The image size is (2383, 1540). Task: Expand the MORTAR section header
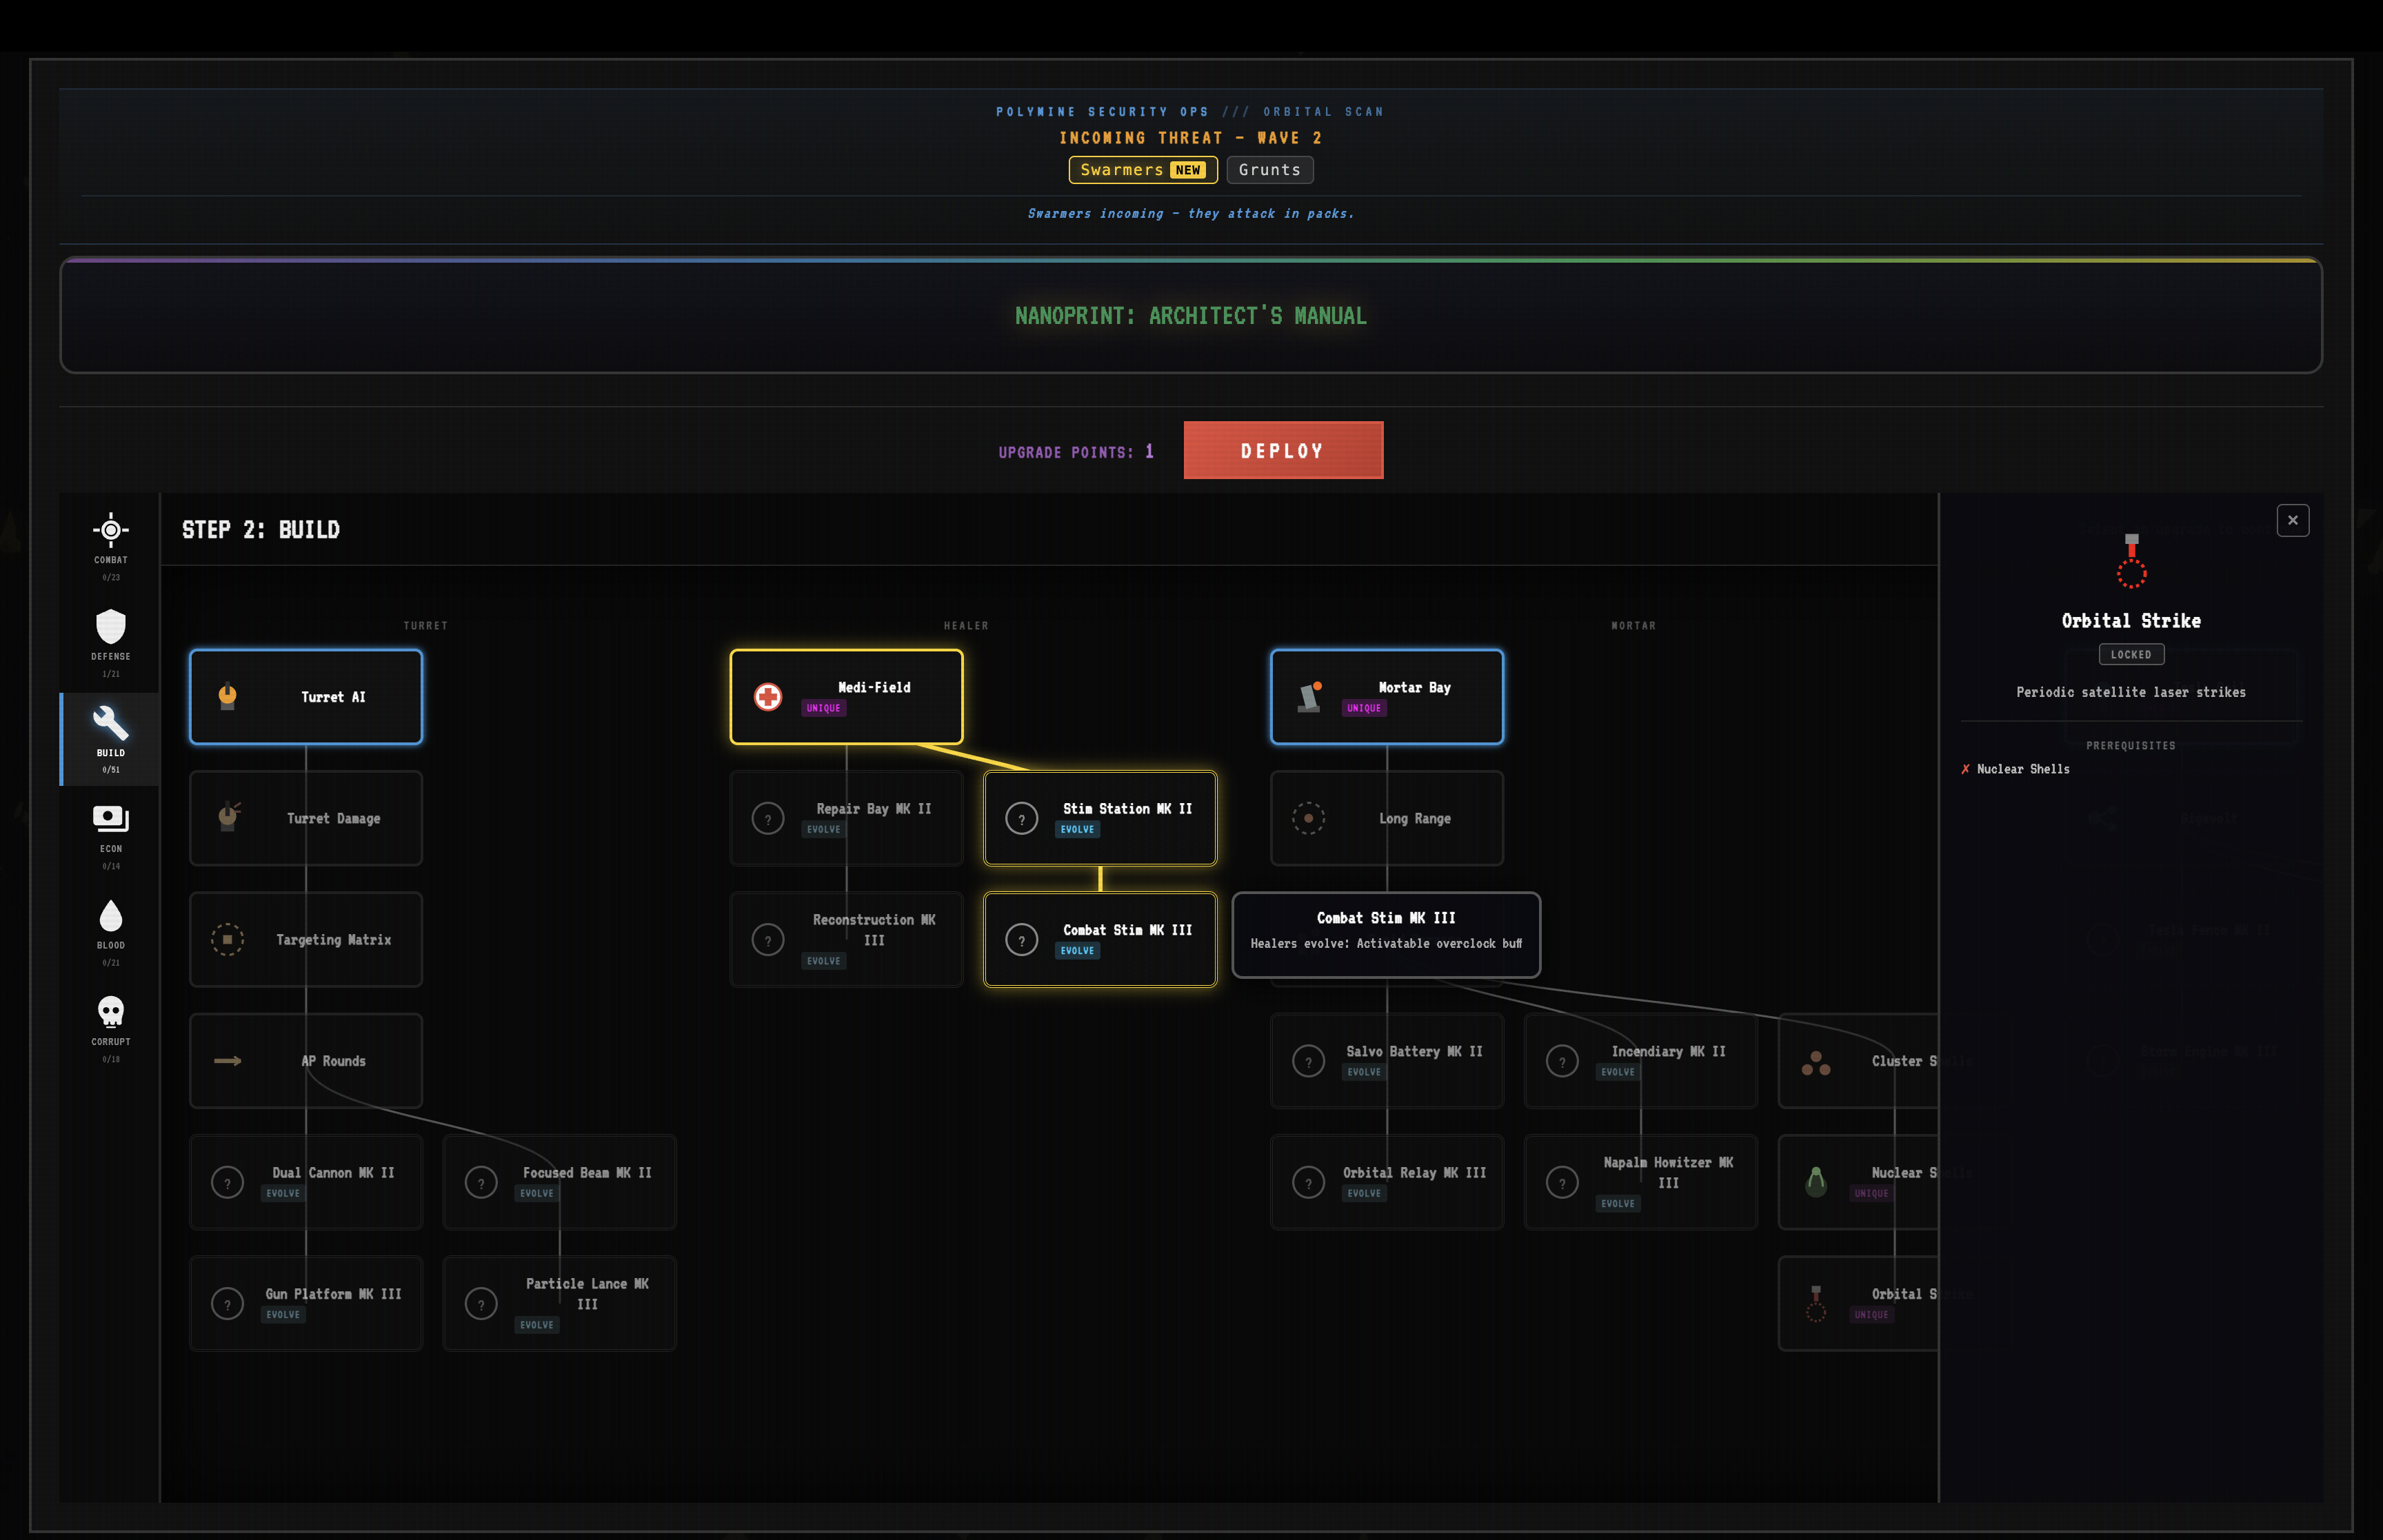click(x=1634, y=625)
